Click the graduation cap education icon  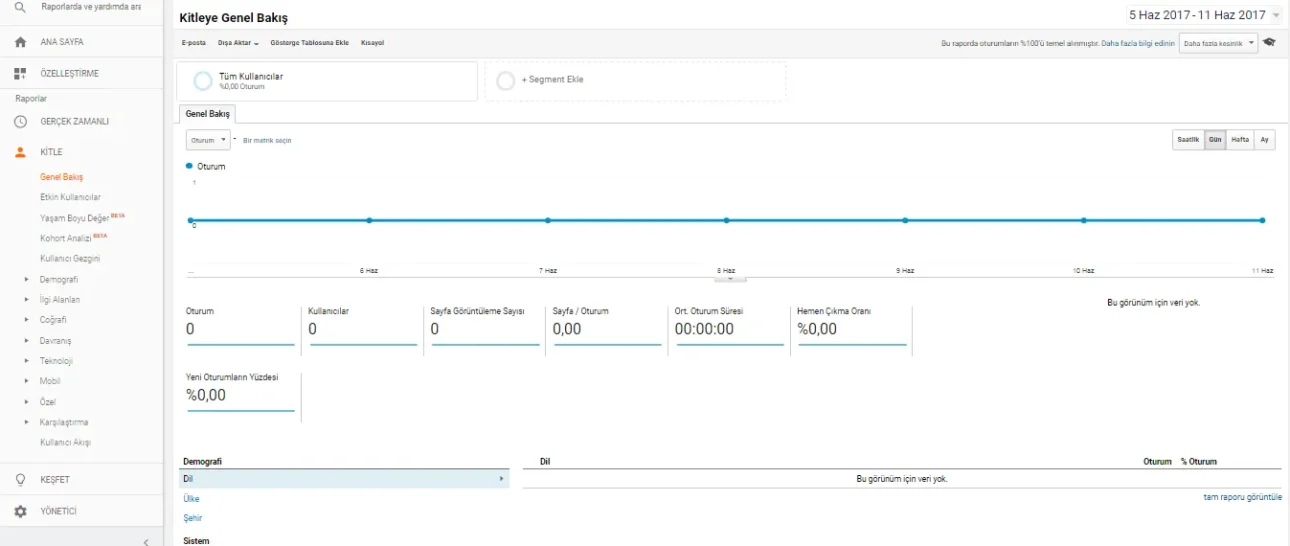click(1269, 43)
